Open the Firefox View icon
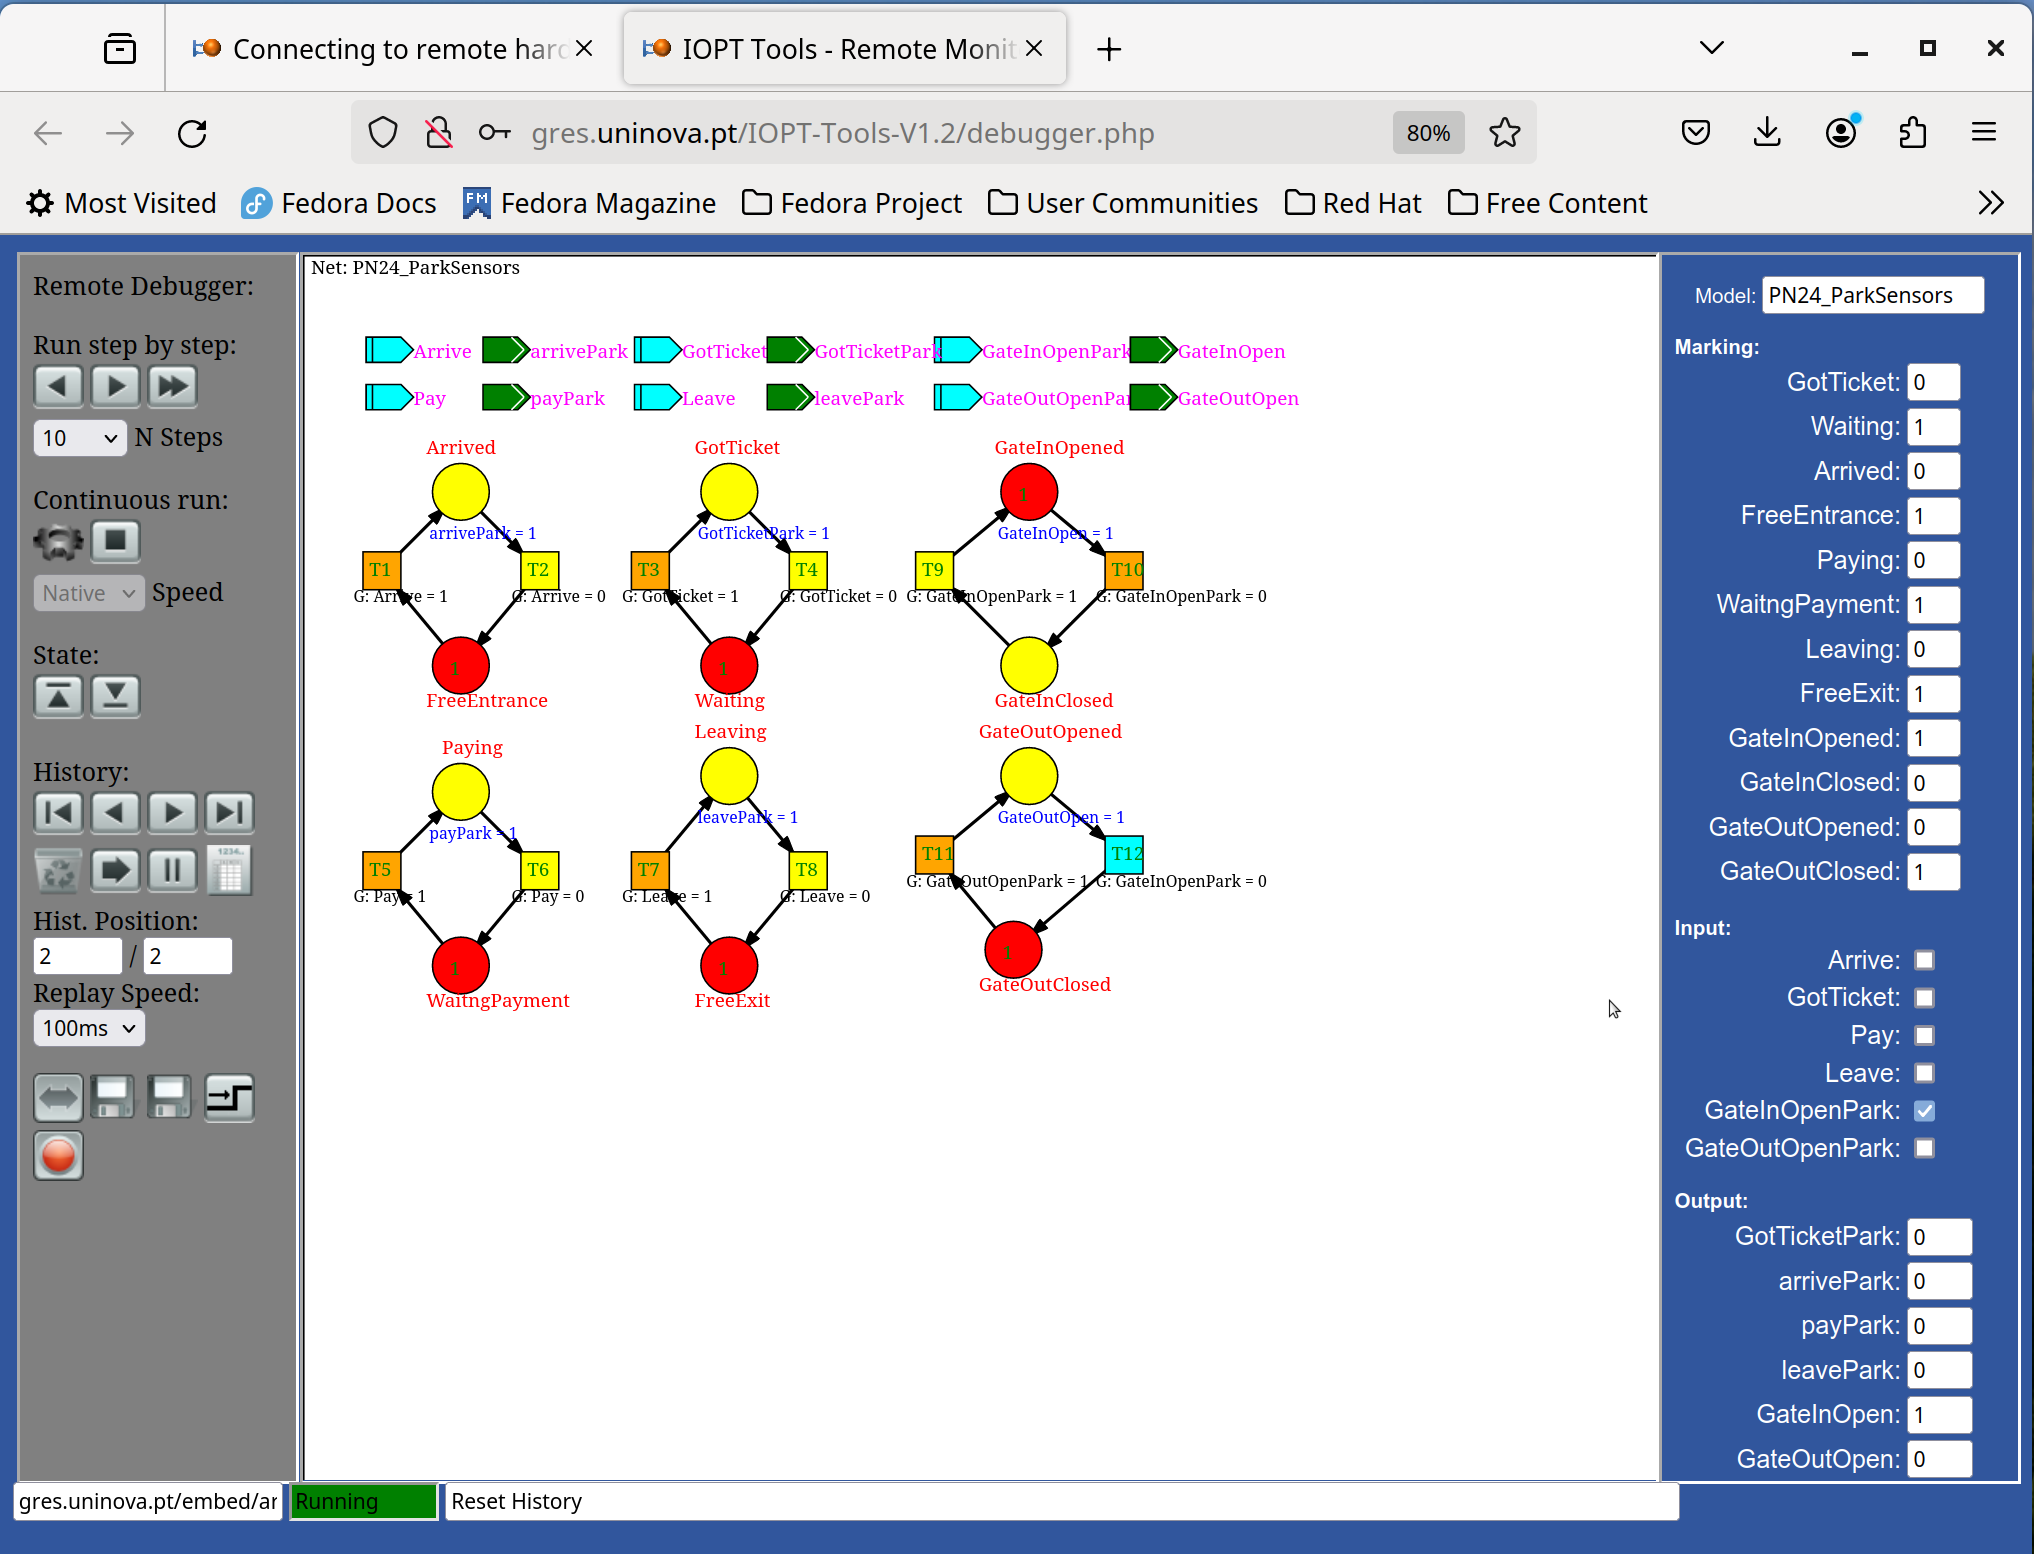The height and width of the screenshot is (1554, 2034). [x=120, y=49]
